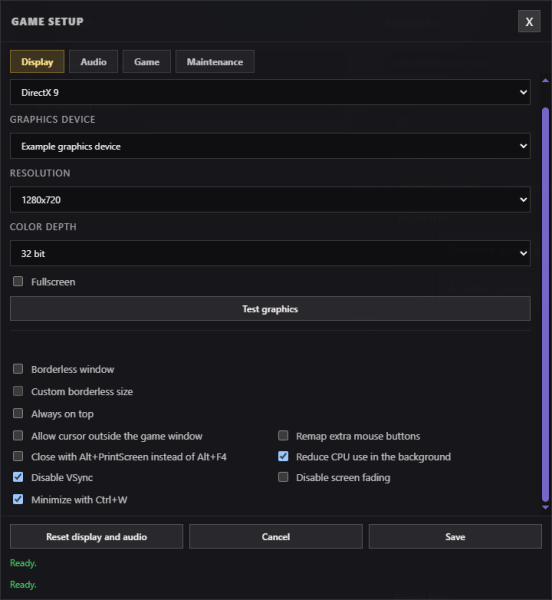Enable Always on top option
This screenshot has height=600, width=552.
[x=18, y=413]
